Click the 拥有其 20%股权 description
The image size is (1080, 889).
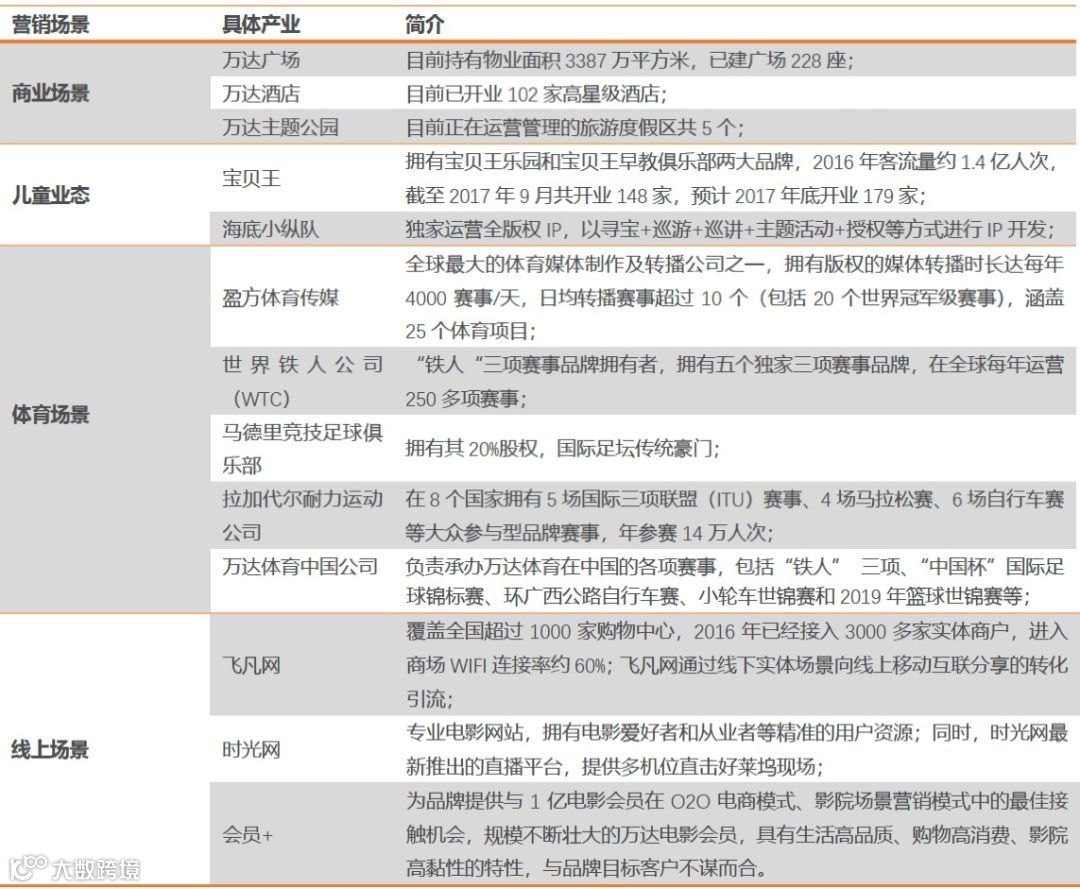click(562, 449)
